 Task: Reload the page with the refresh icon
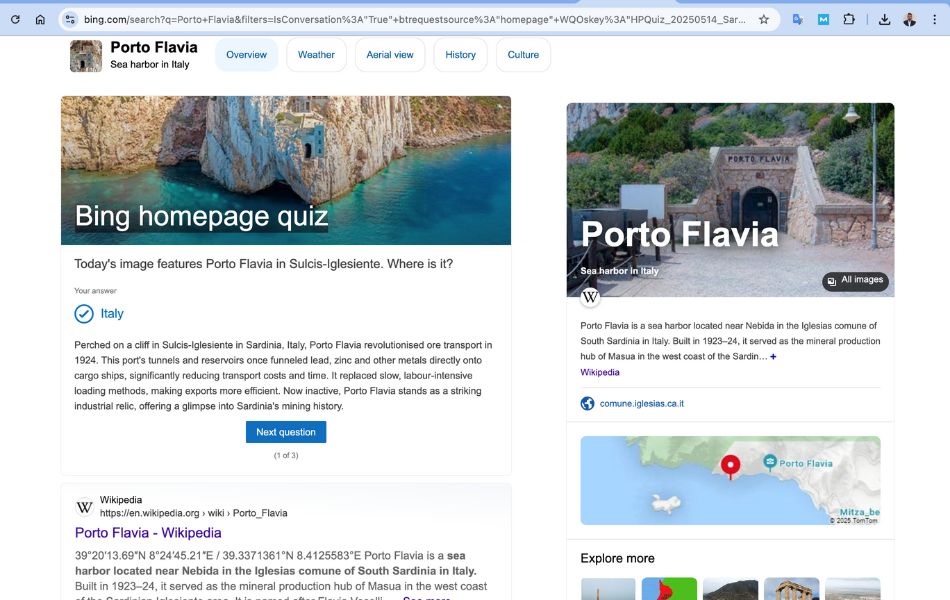pyautogui.click(x=15, y=19)
